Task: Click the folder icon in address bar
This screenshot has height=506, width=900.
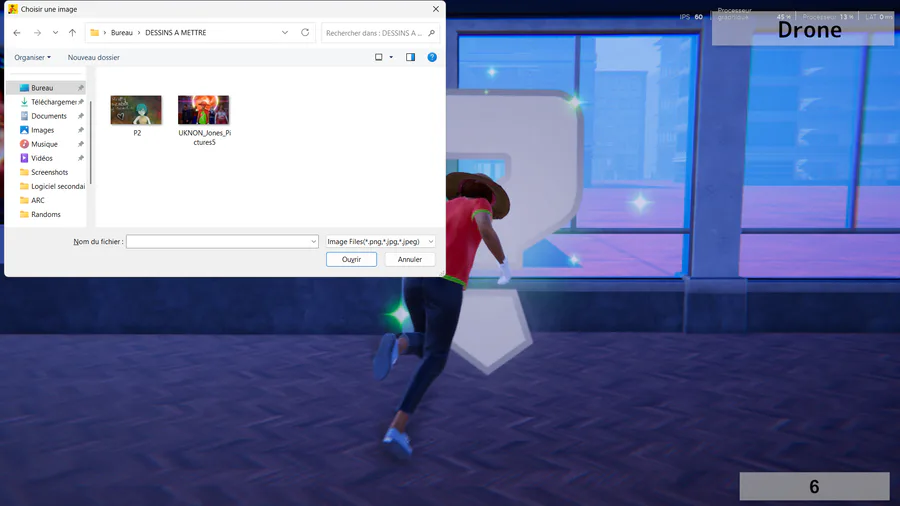Action: tap(95, 33)
